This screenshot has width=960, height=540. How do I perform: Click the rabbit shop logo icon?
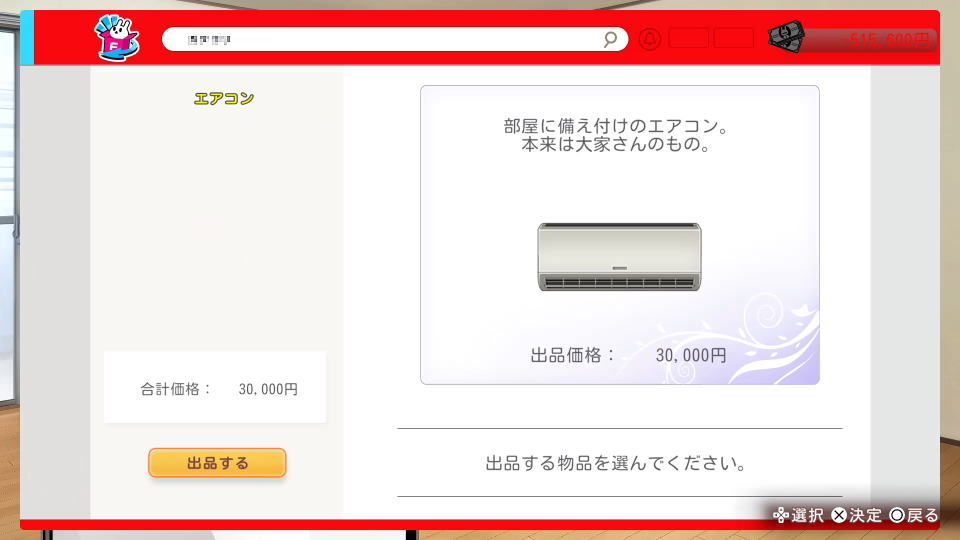[x=117, y=39]
